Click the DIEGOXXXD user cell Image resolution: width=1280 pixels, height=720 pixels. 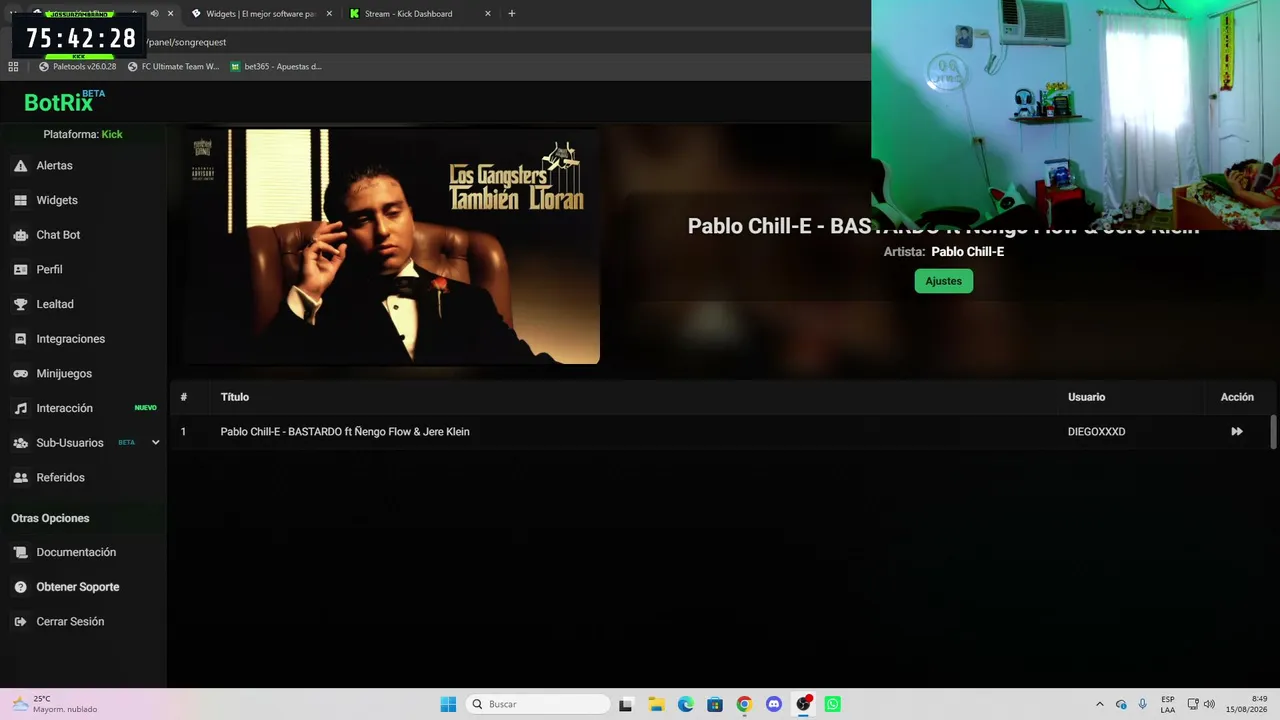tap(1096, 432)
